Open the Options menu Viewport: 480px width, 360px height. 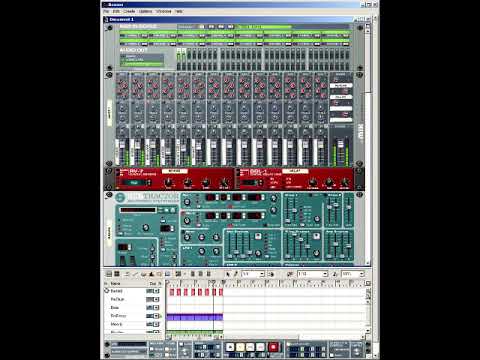(x=146, y=11)
